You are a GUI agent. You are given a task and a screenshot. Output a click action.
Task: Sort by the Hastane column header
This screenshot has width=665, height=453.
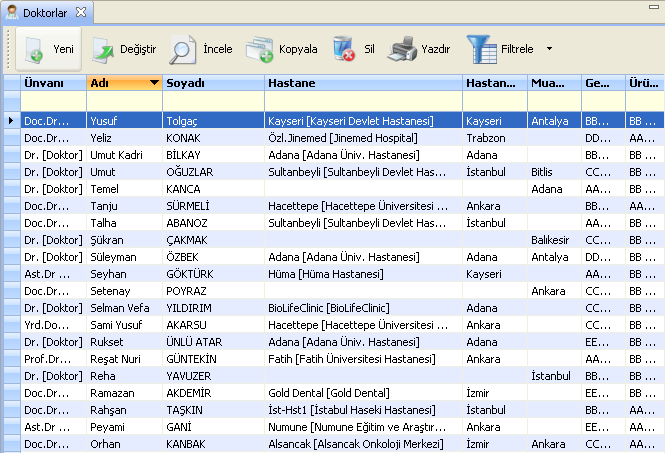coord(363,83)
